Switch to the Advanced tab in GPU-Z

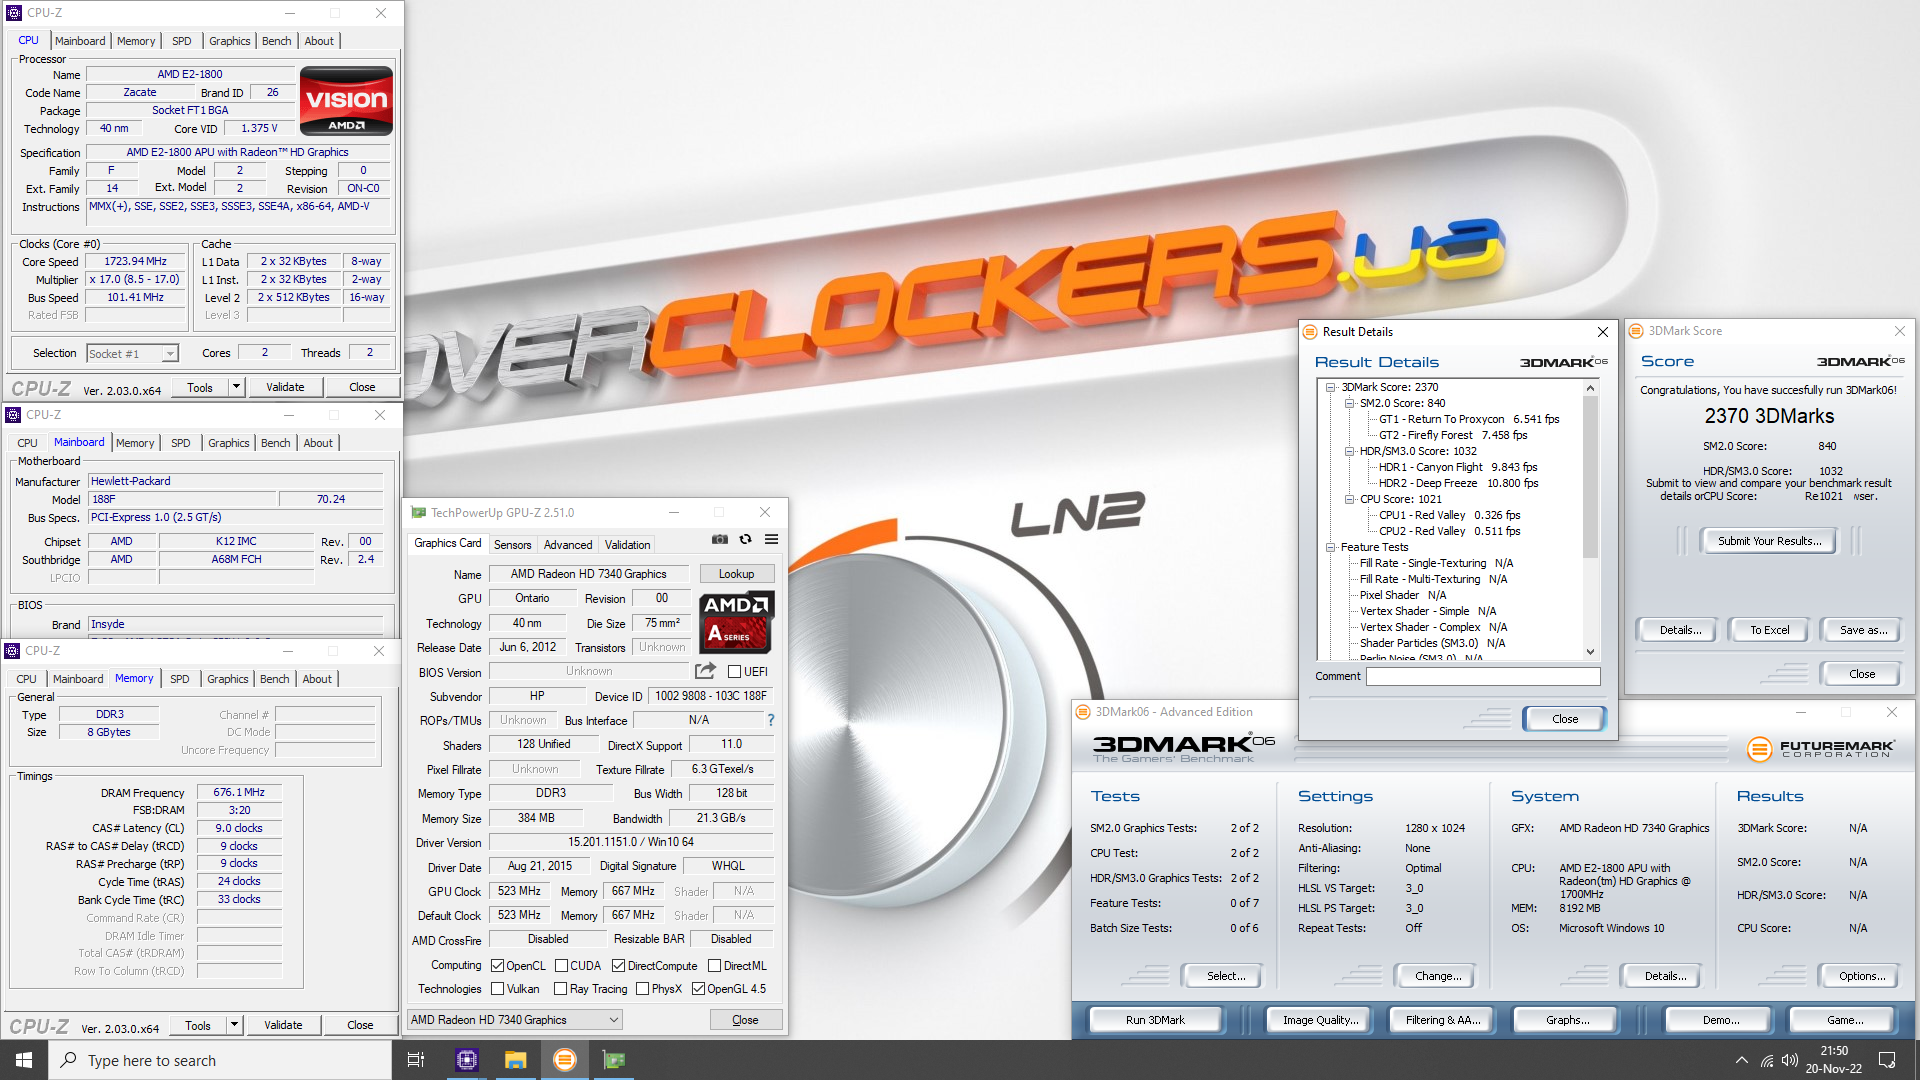tap(568, 544)
